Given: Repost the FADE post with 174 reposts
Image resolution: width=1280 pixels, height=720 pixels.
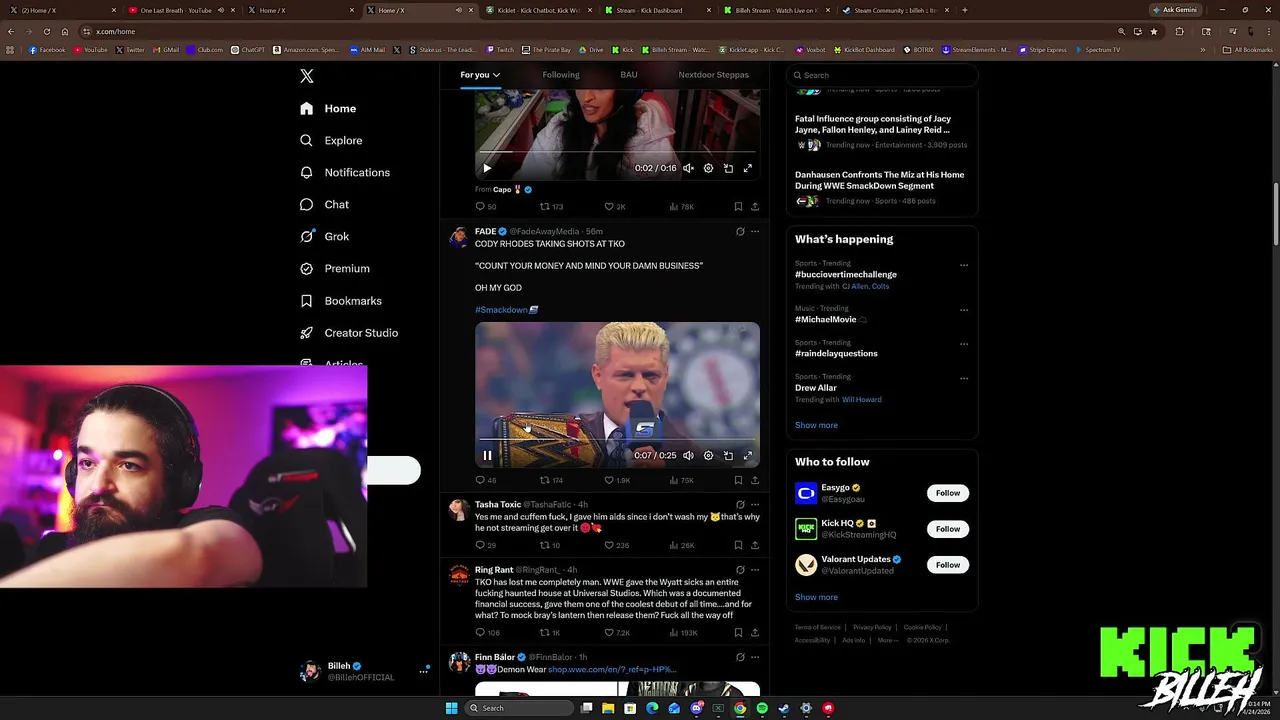Looking at the screenshot, I should pos(552,480).
